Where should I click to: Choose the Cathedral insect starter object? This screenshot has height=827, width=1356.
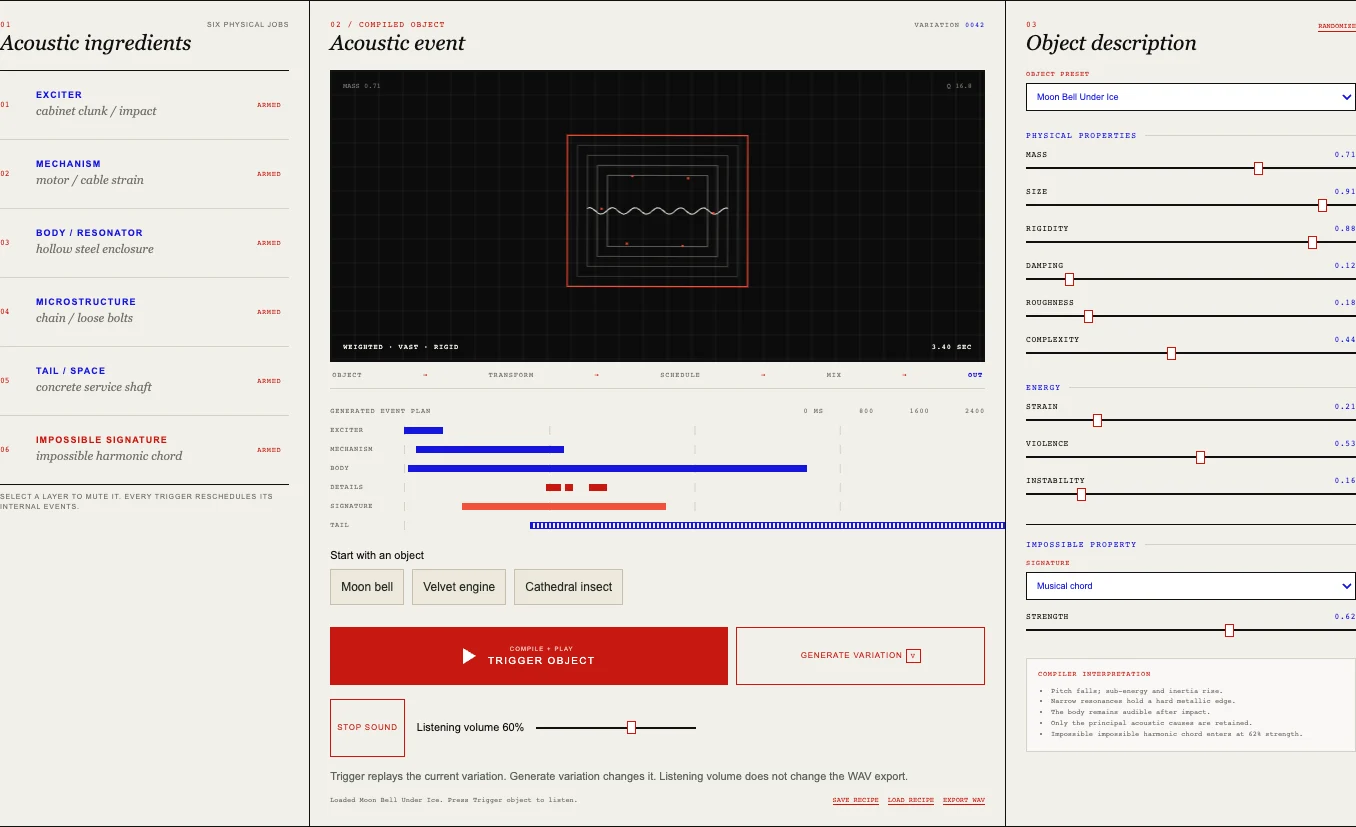point(568,587)
